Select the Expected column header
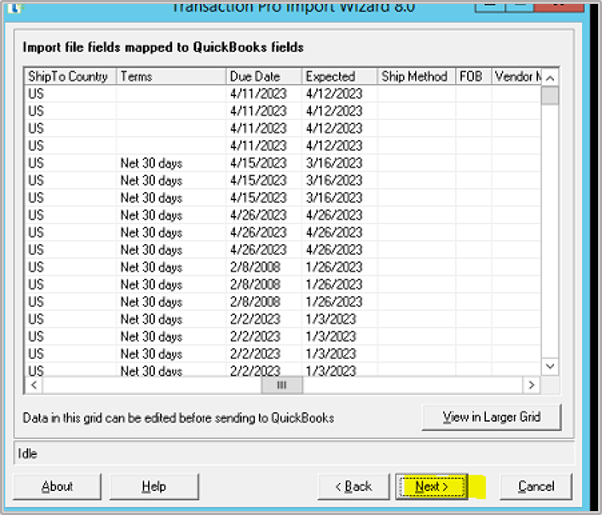Image resolution: width=602 pixels, height=516 pixels. click(340, 76)
